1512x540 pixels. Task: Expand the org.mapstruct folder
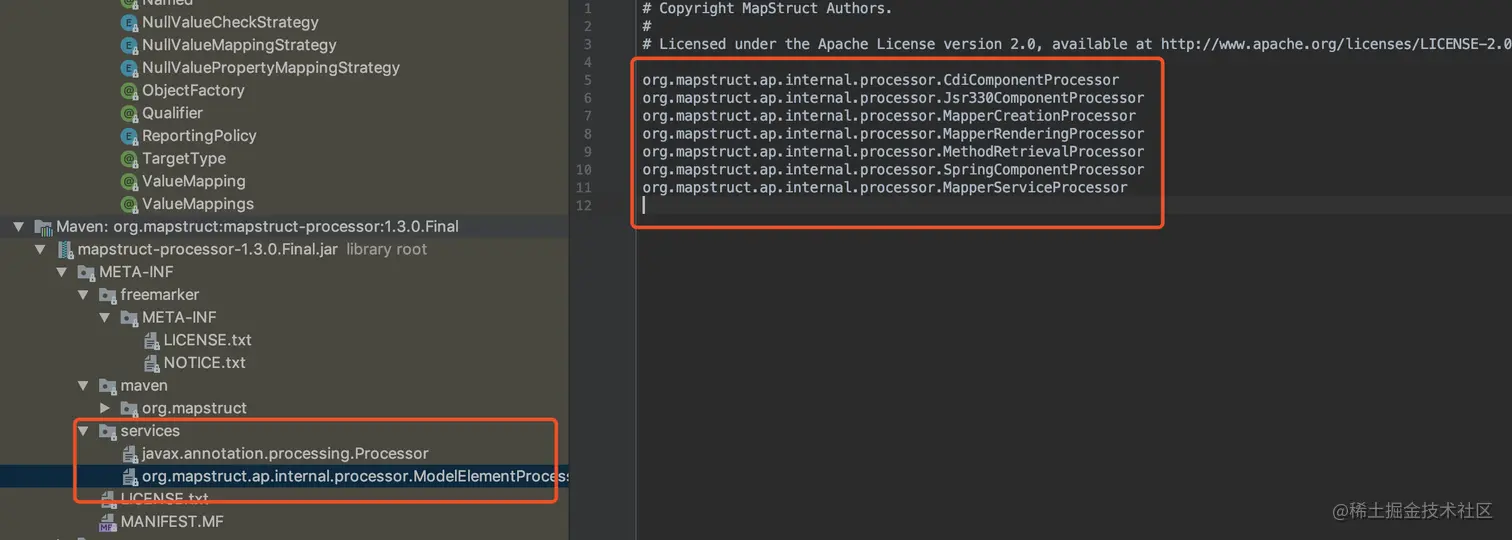pos(105,409)
